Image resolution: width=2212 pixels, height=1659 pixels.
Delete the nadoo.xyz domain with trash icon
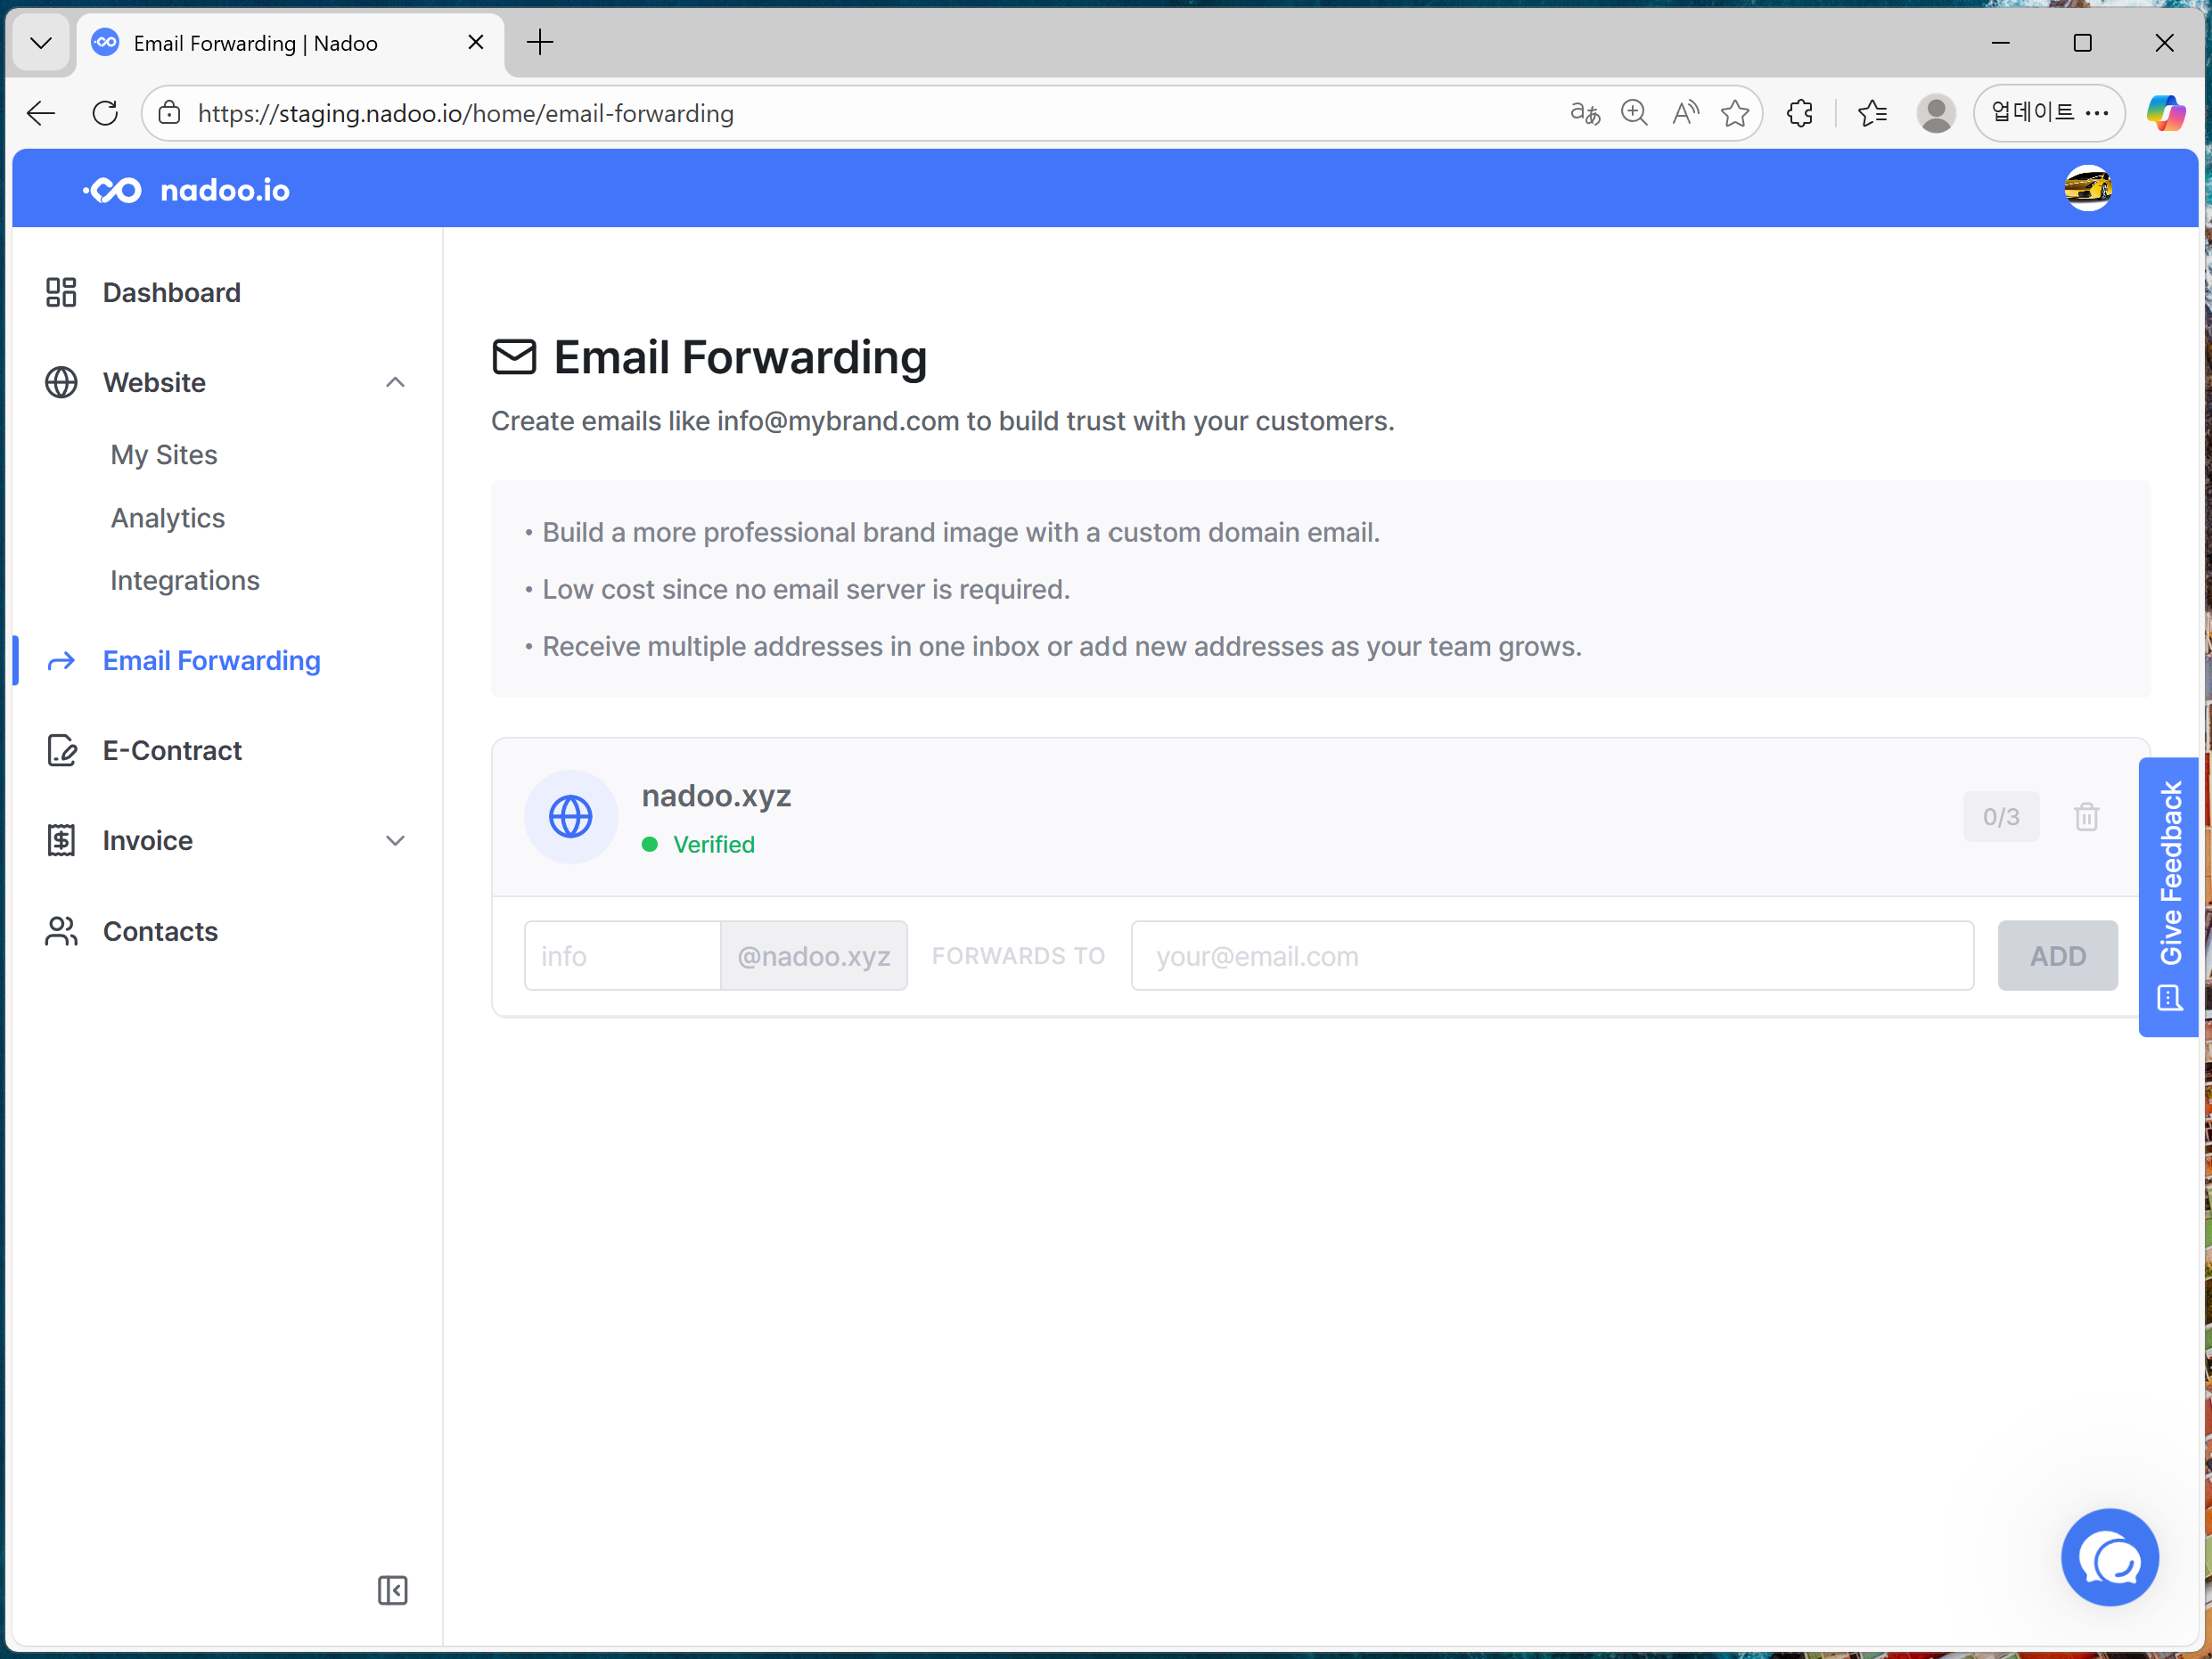pos(2086,816)
